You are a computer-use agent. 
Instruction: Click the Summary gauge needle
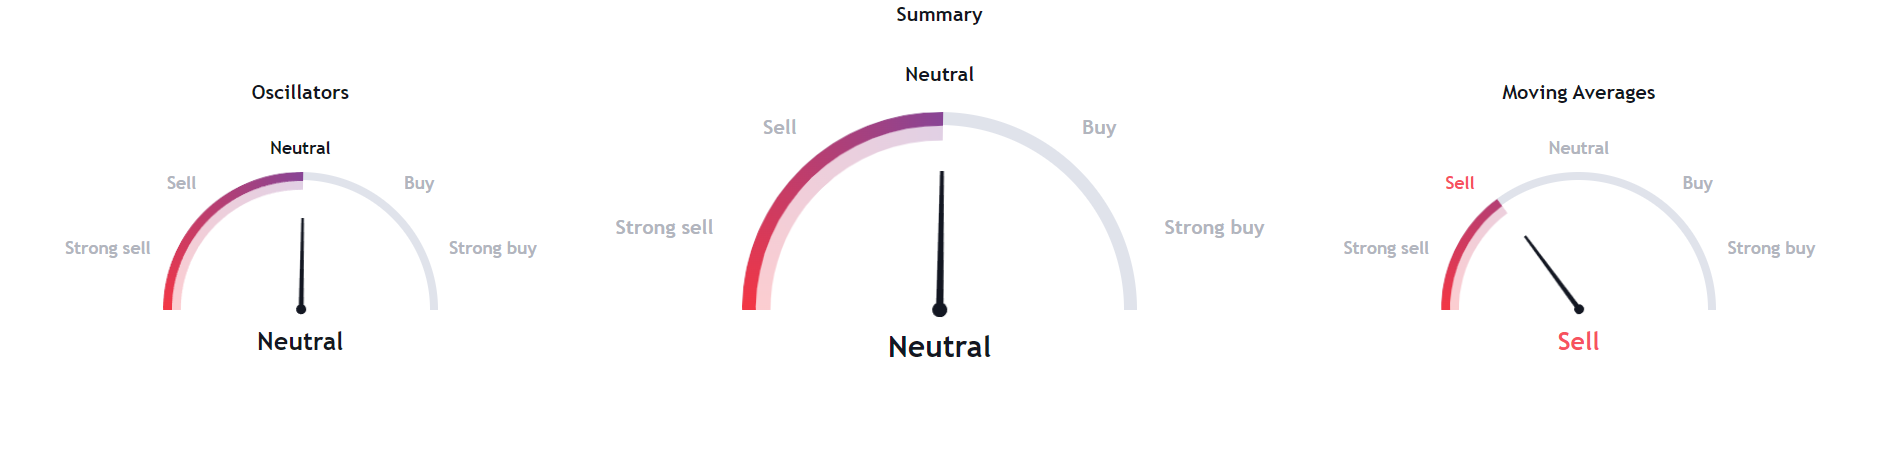tap(941, 242)
